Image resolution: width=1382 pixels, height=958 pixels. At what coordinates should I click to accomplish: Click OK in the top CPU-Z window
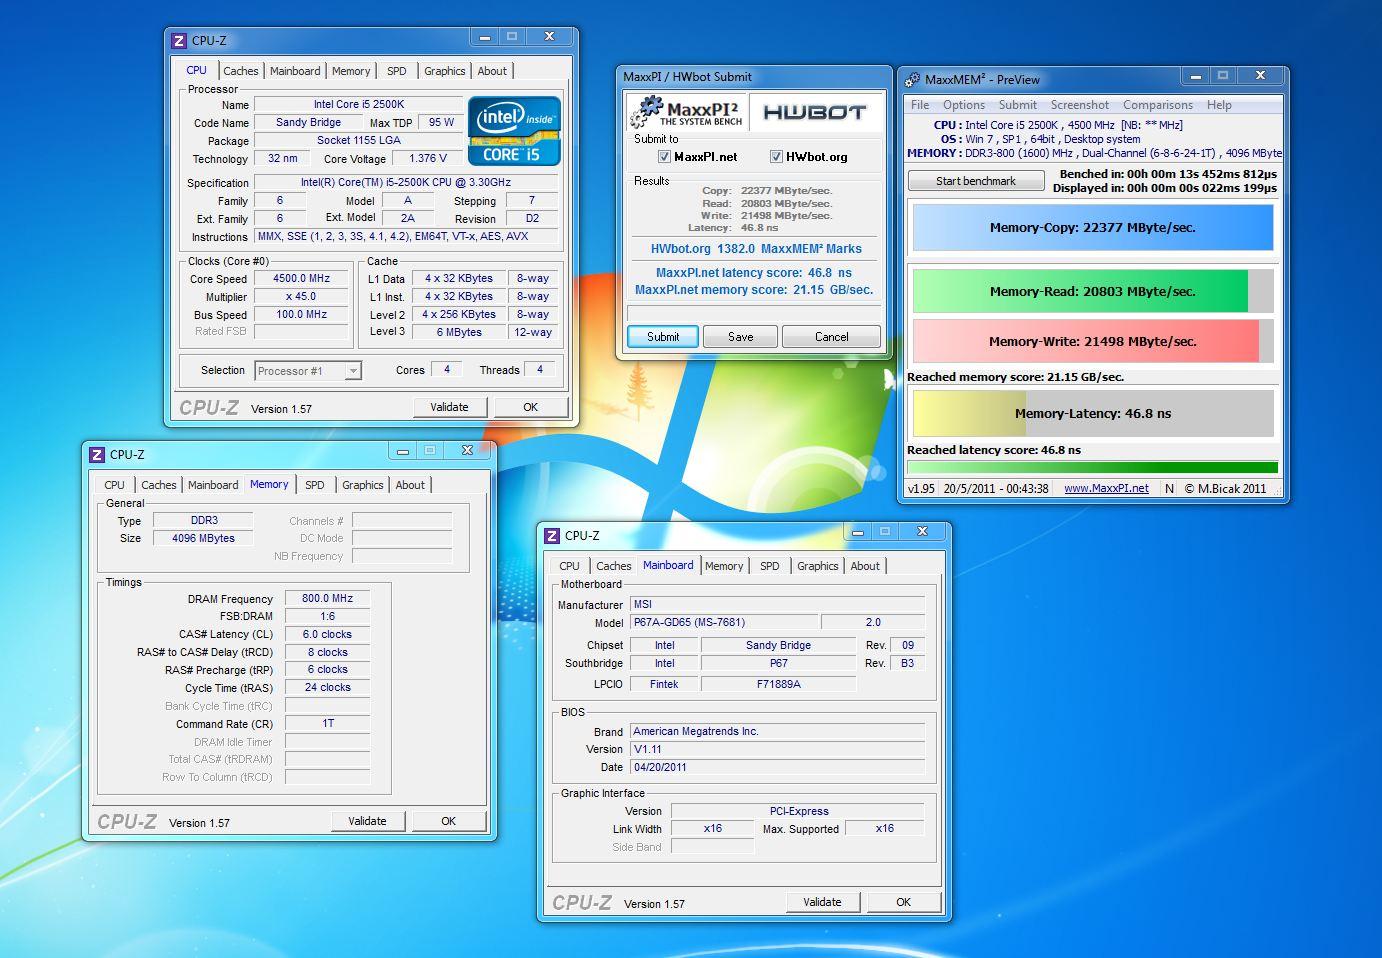pyautogui.click(x=530, y=407)
